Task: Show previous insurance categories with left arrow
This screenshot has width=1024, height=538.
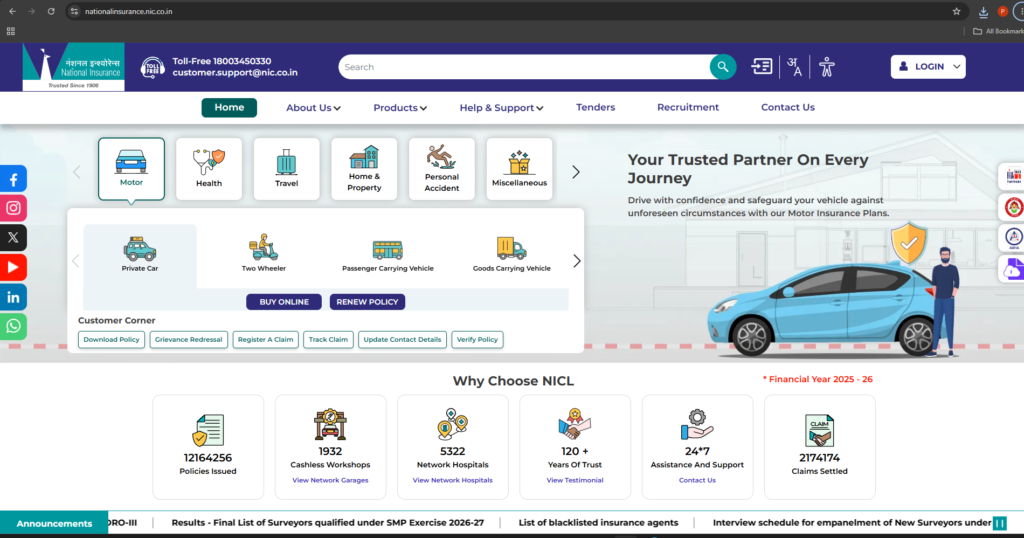Action: 77,172
